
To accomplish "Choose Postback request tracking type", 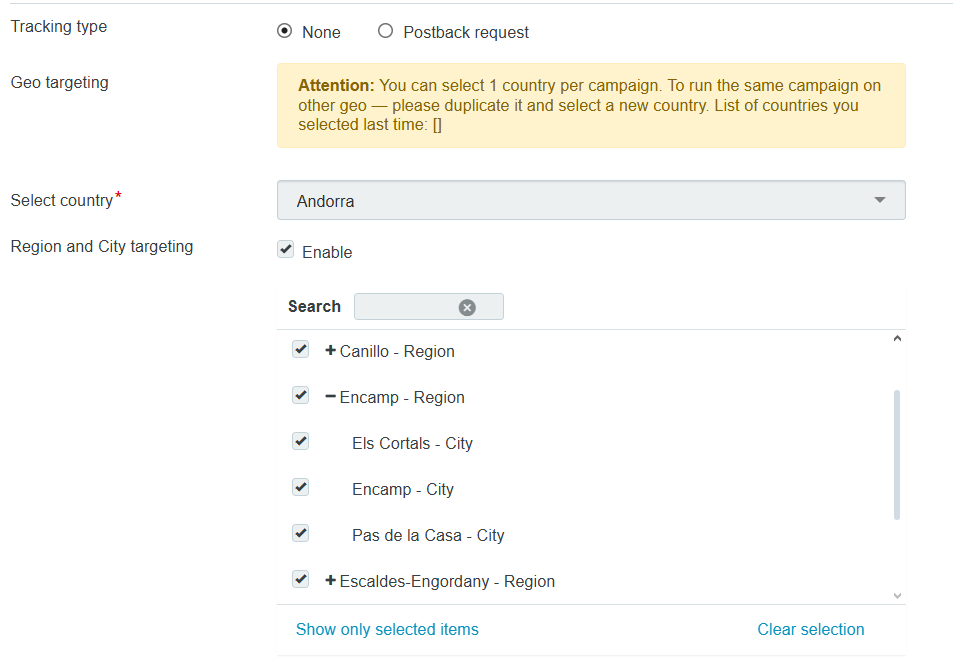I will point(386,32).
